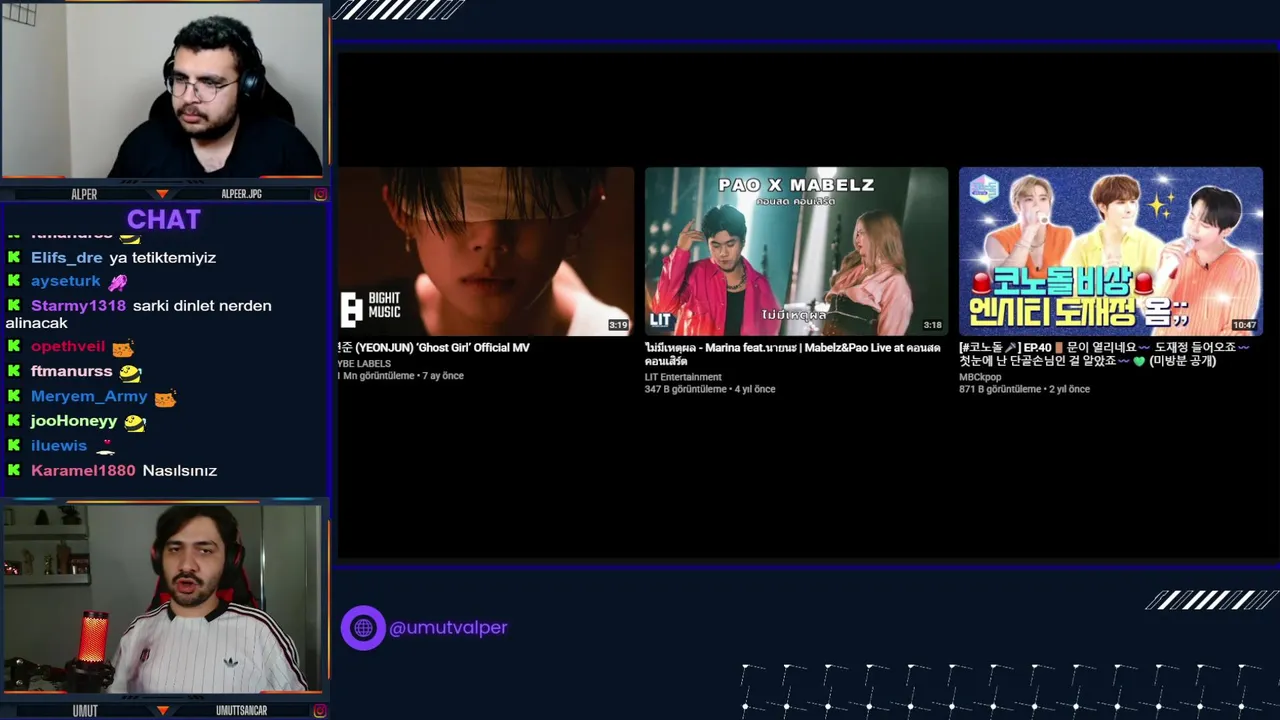The width and height of the screenshot is (1280, 720).
Task: Click the Kick badge beside Elifs_dre
Action: point(14,257)
